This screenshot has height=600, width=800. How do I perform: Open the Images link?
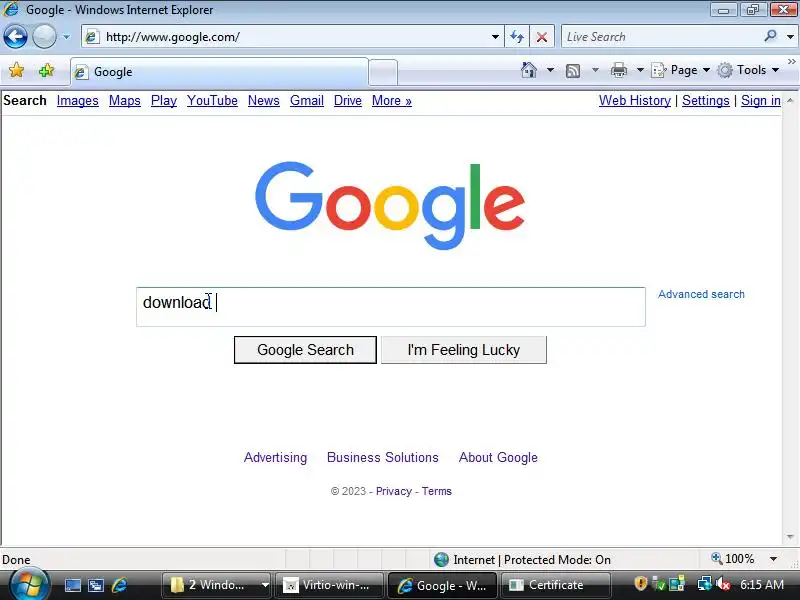click(x=78, y=101)
